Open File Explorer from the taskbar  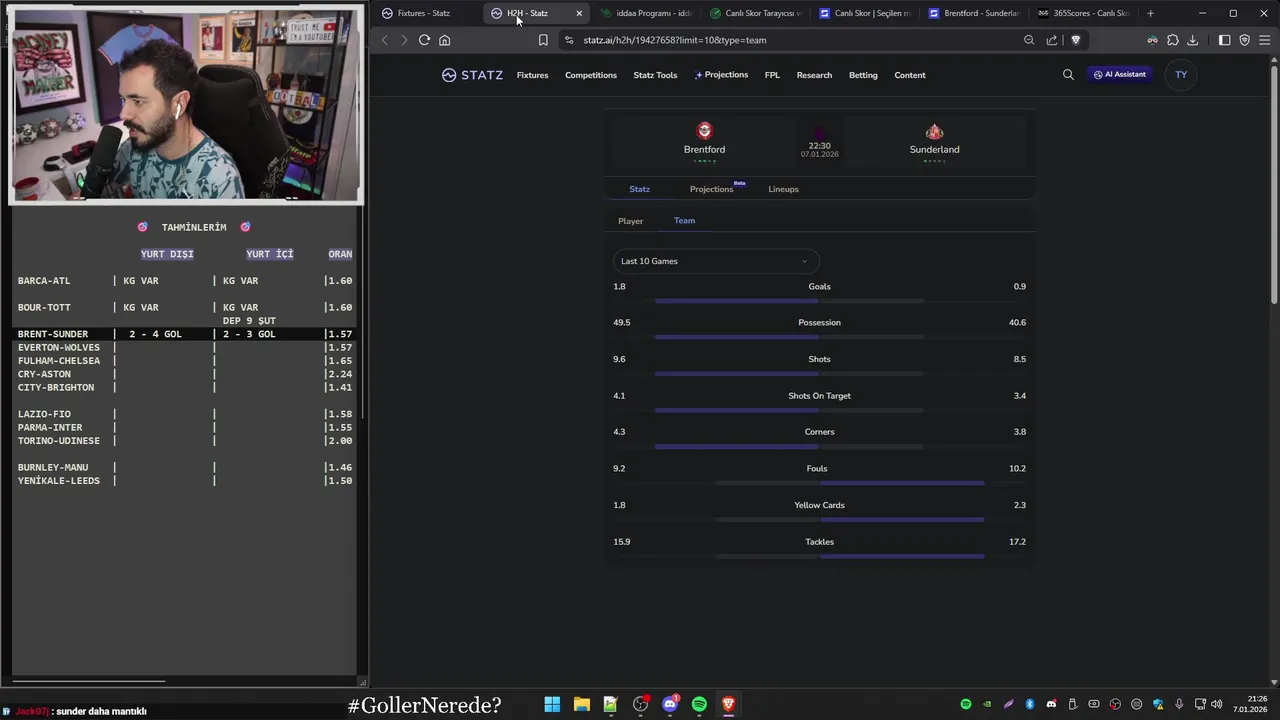(x=581, y=704)
